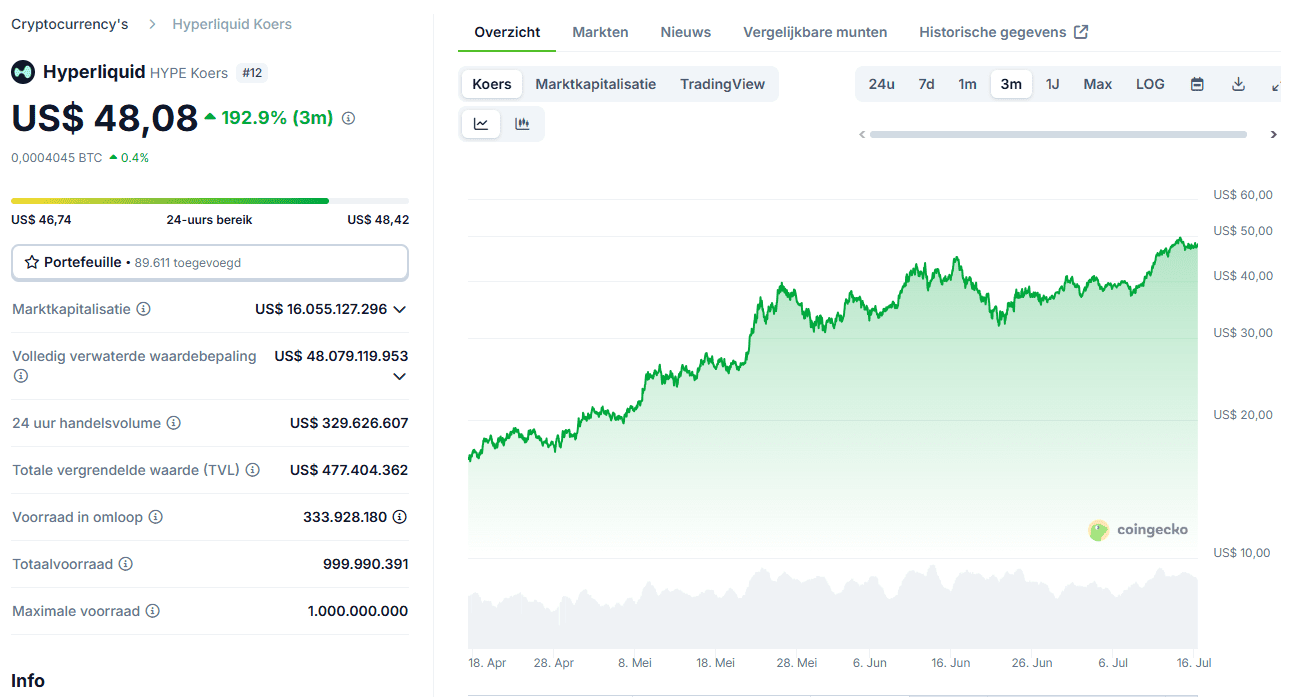Switch to candlestick chart view
This screenshot has width=1290, height=697.
click(x=522, y=124)
